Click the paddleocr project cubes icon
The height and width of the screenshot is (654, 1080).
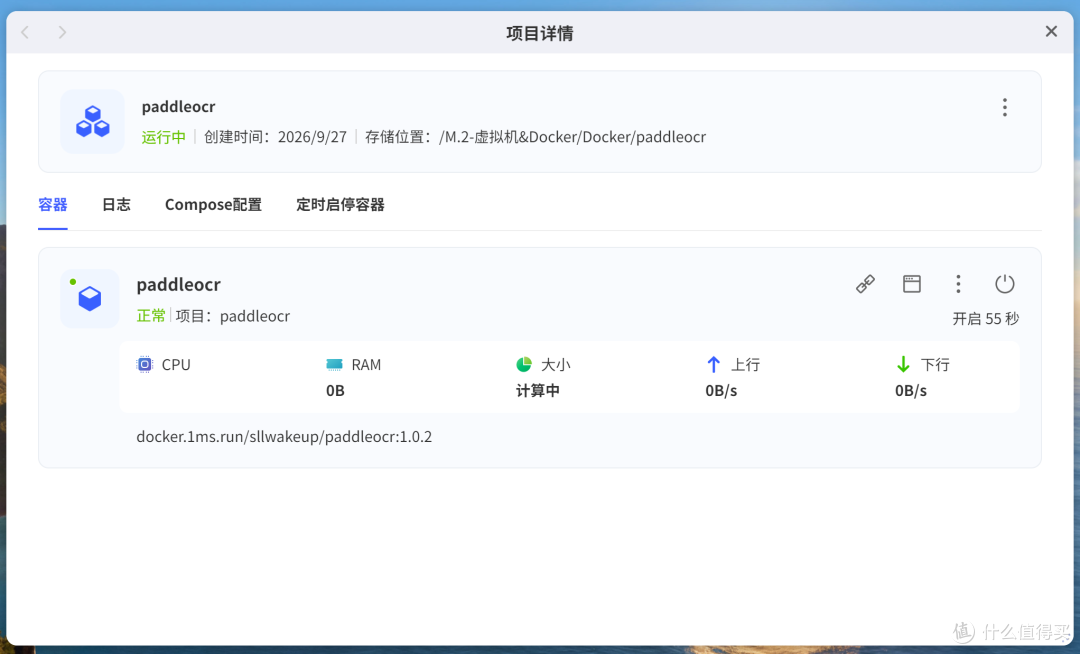tap(92, 121)
